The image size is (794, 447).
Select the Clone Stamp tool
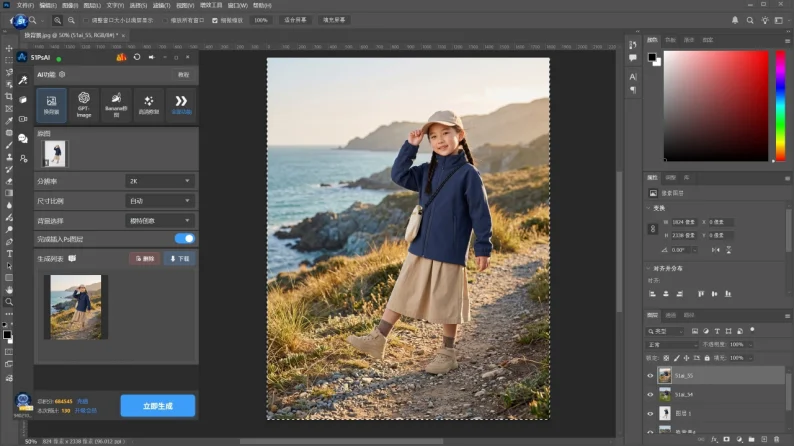pos(9,157)
